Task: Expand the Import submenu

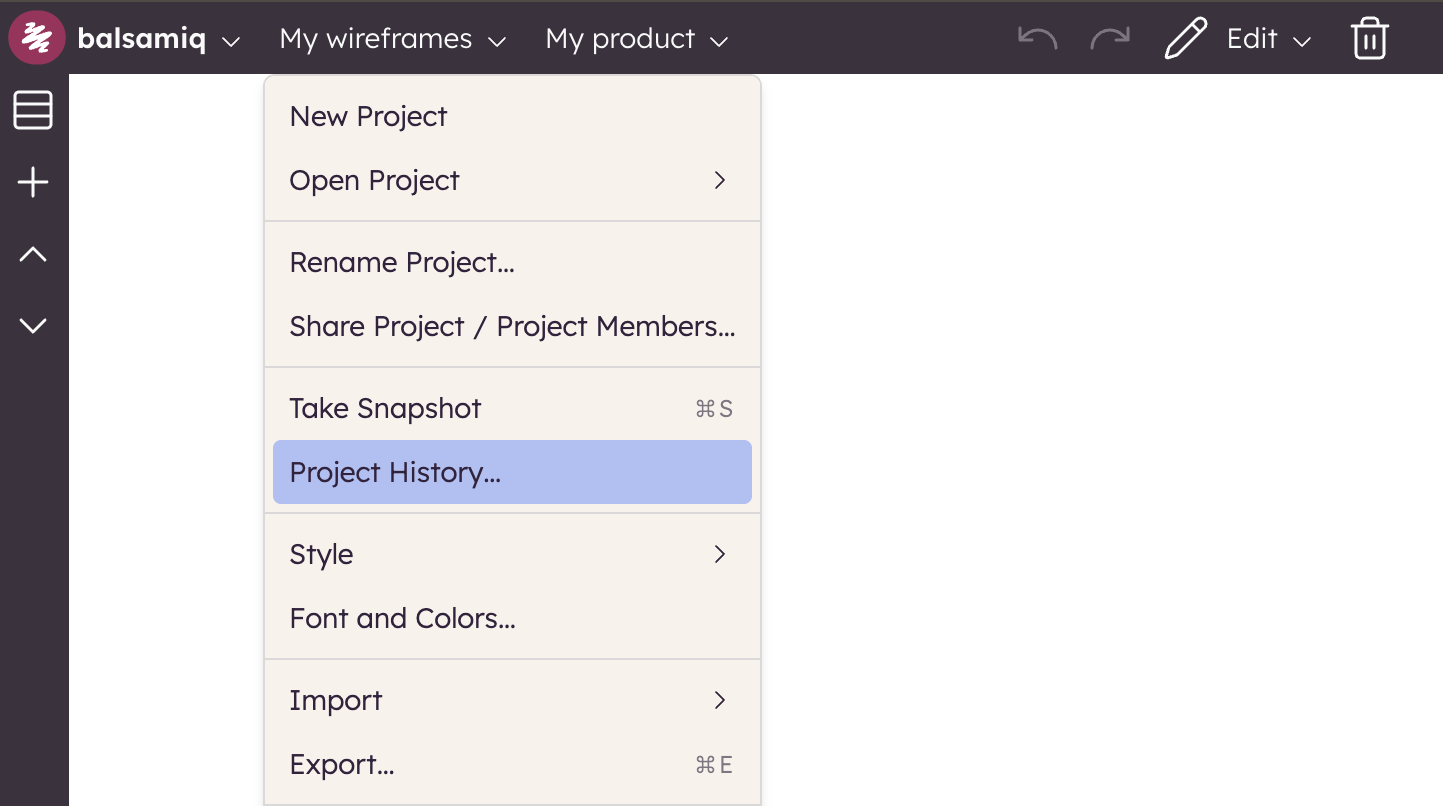Action: pyautogui.click(x=719, y=700)
